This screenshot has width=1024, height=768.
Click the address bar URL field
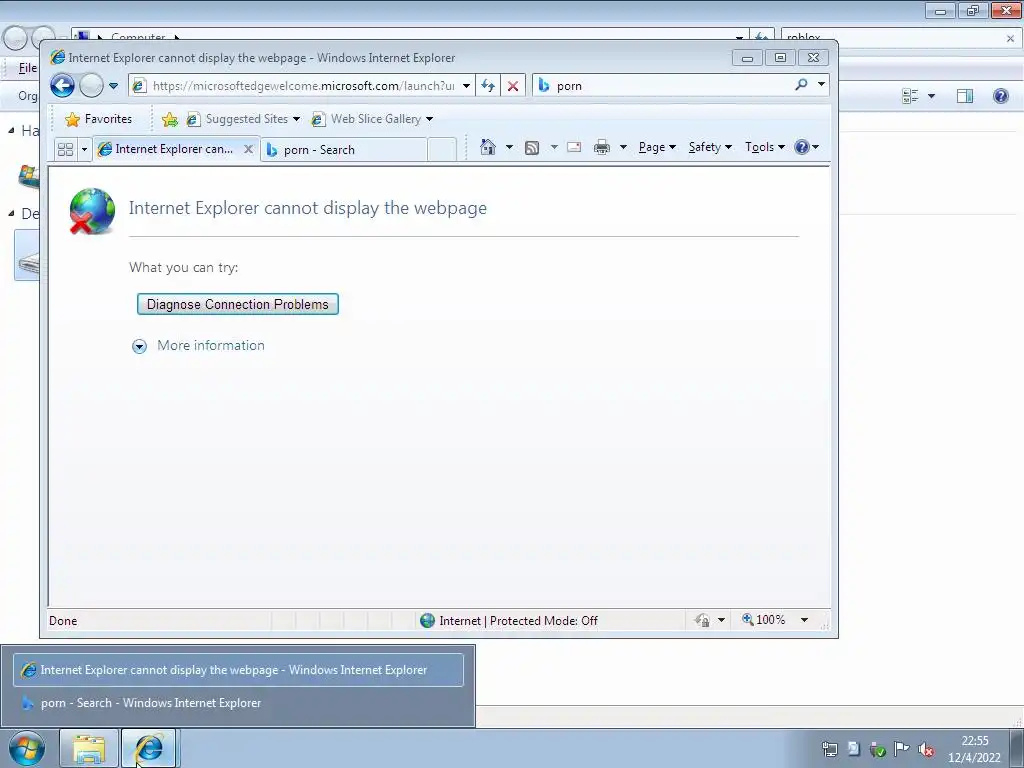tap(296, 86)
